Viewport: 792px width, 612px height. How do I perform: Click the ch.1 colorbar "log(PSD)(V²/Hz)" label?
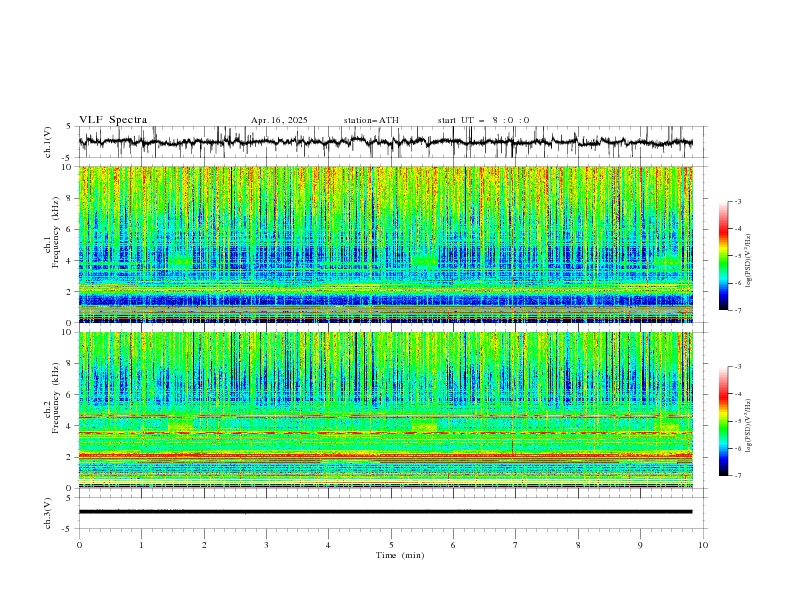point(748,261)
